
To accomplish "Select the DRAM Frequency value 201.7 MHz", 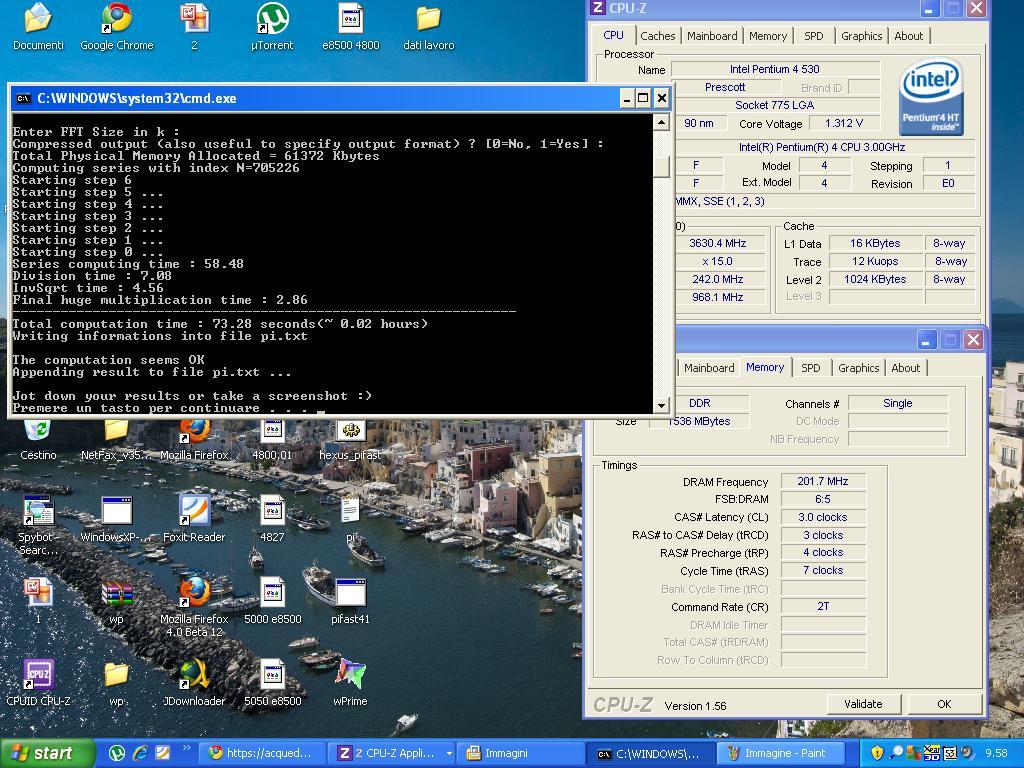I will pos(823,481).
